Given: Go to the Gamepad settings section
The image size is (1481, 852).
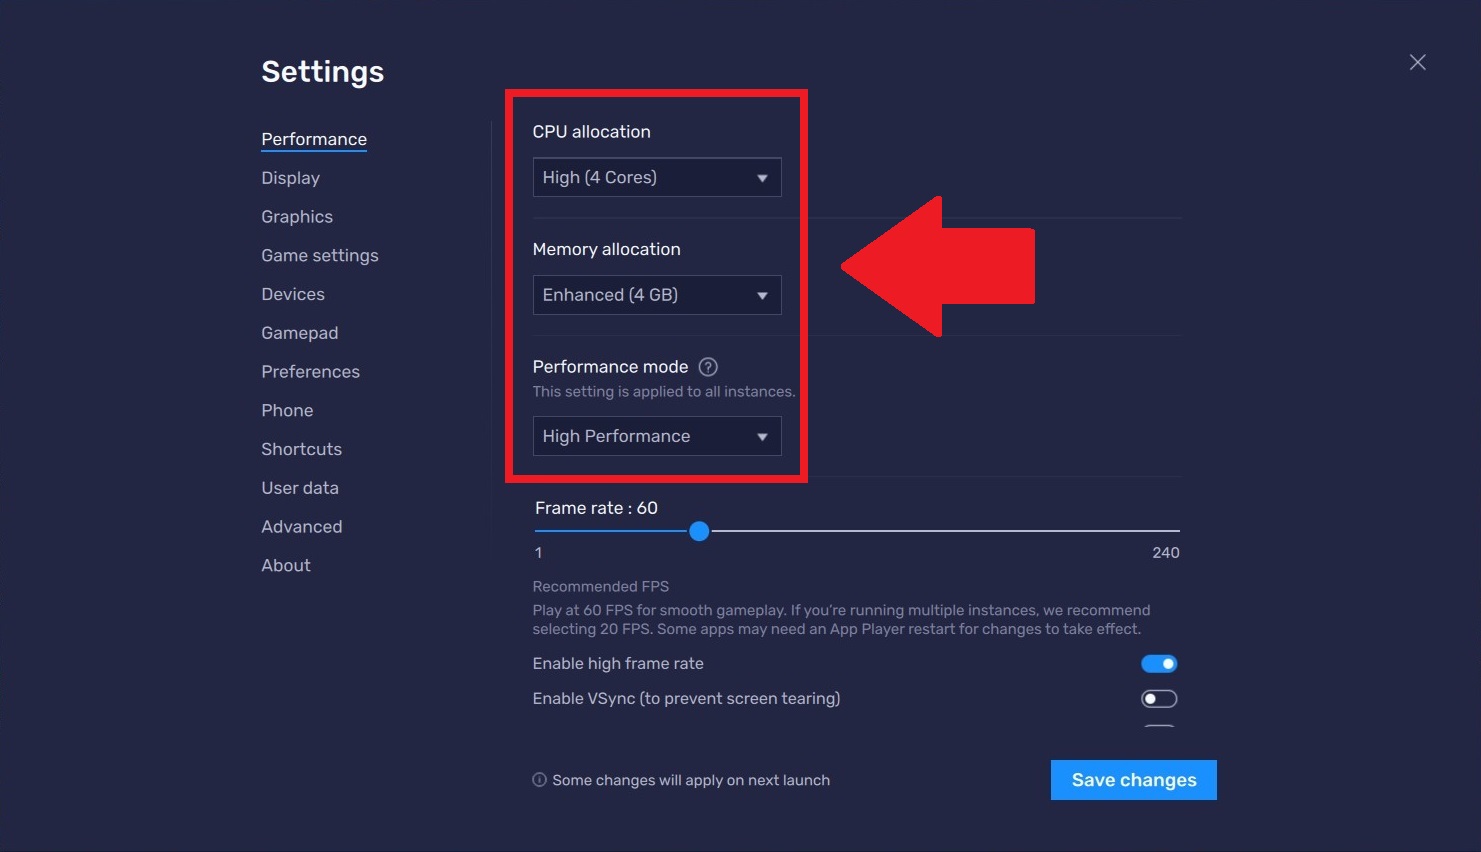Looking at the screenshot, I should (x=299, y=332).
